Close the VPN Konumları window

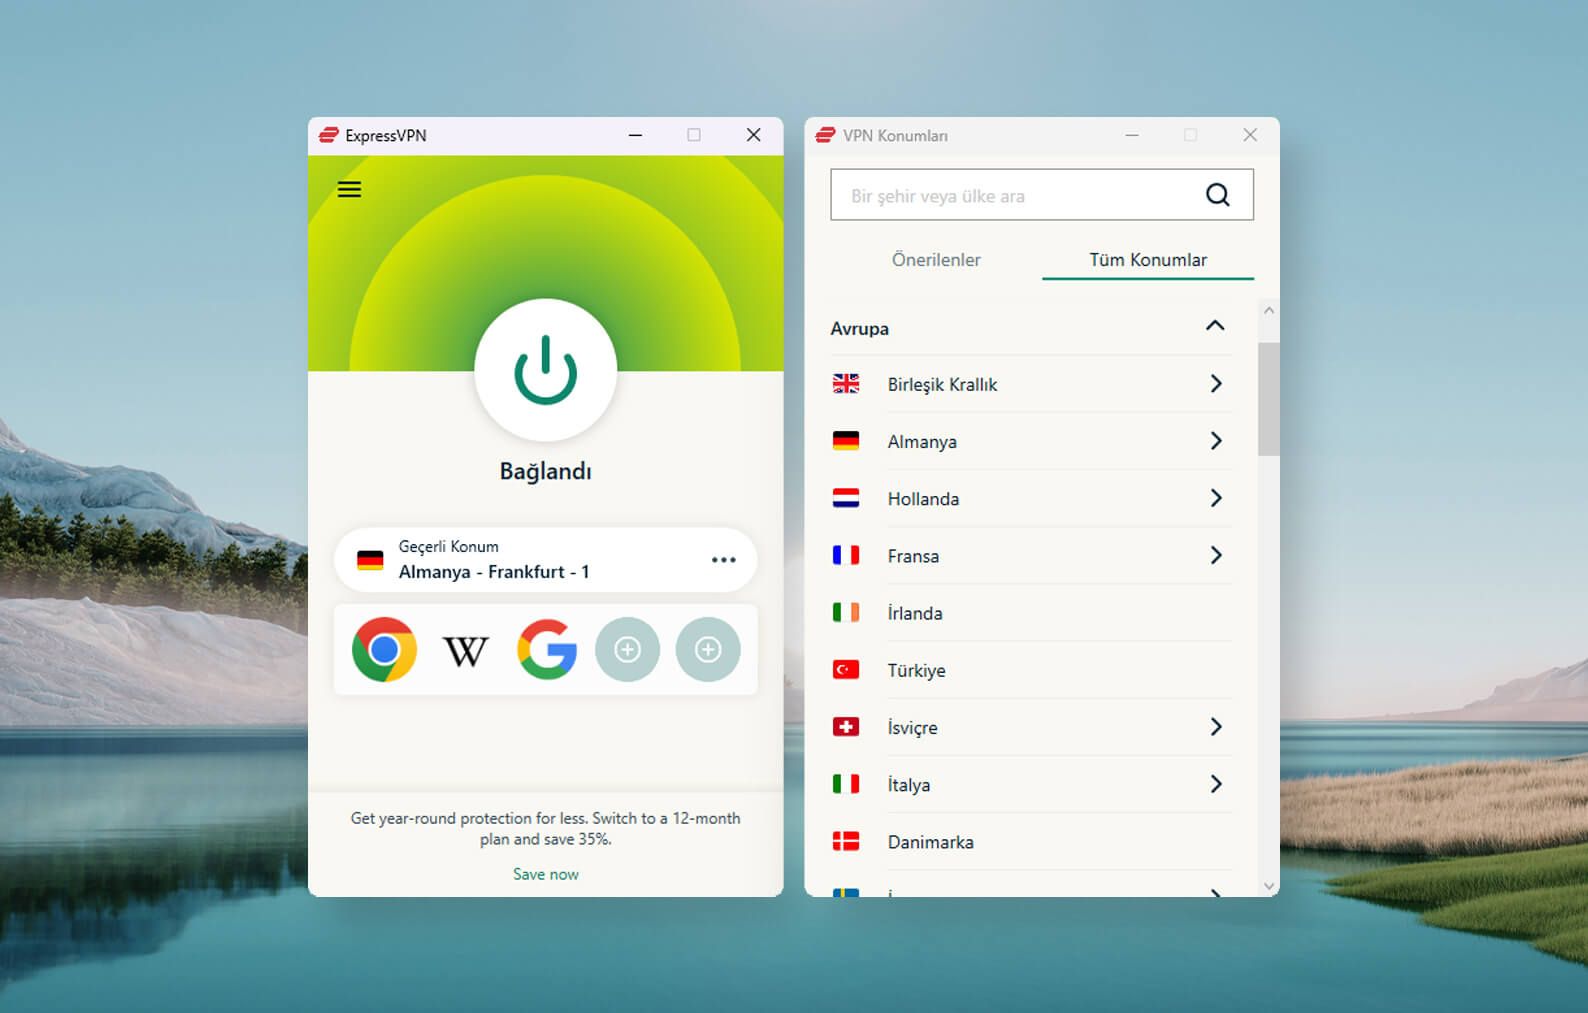(1250, 135)
